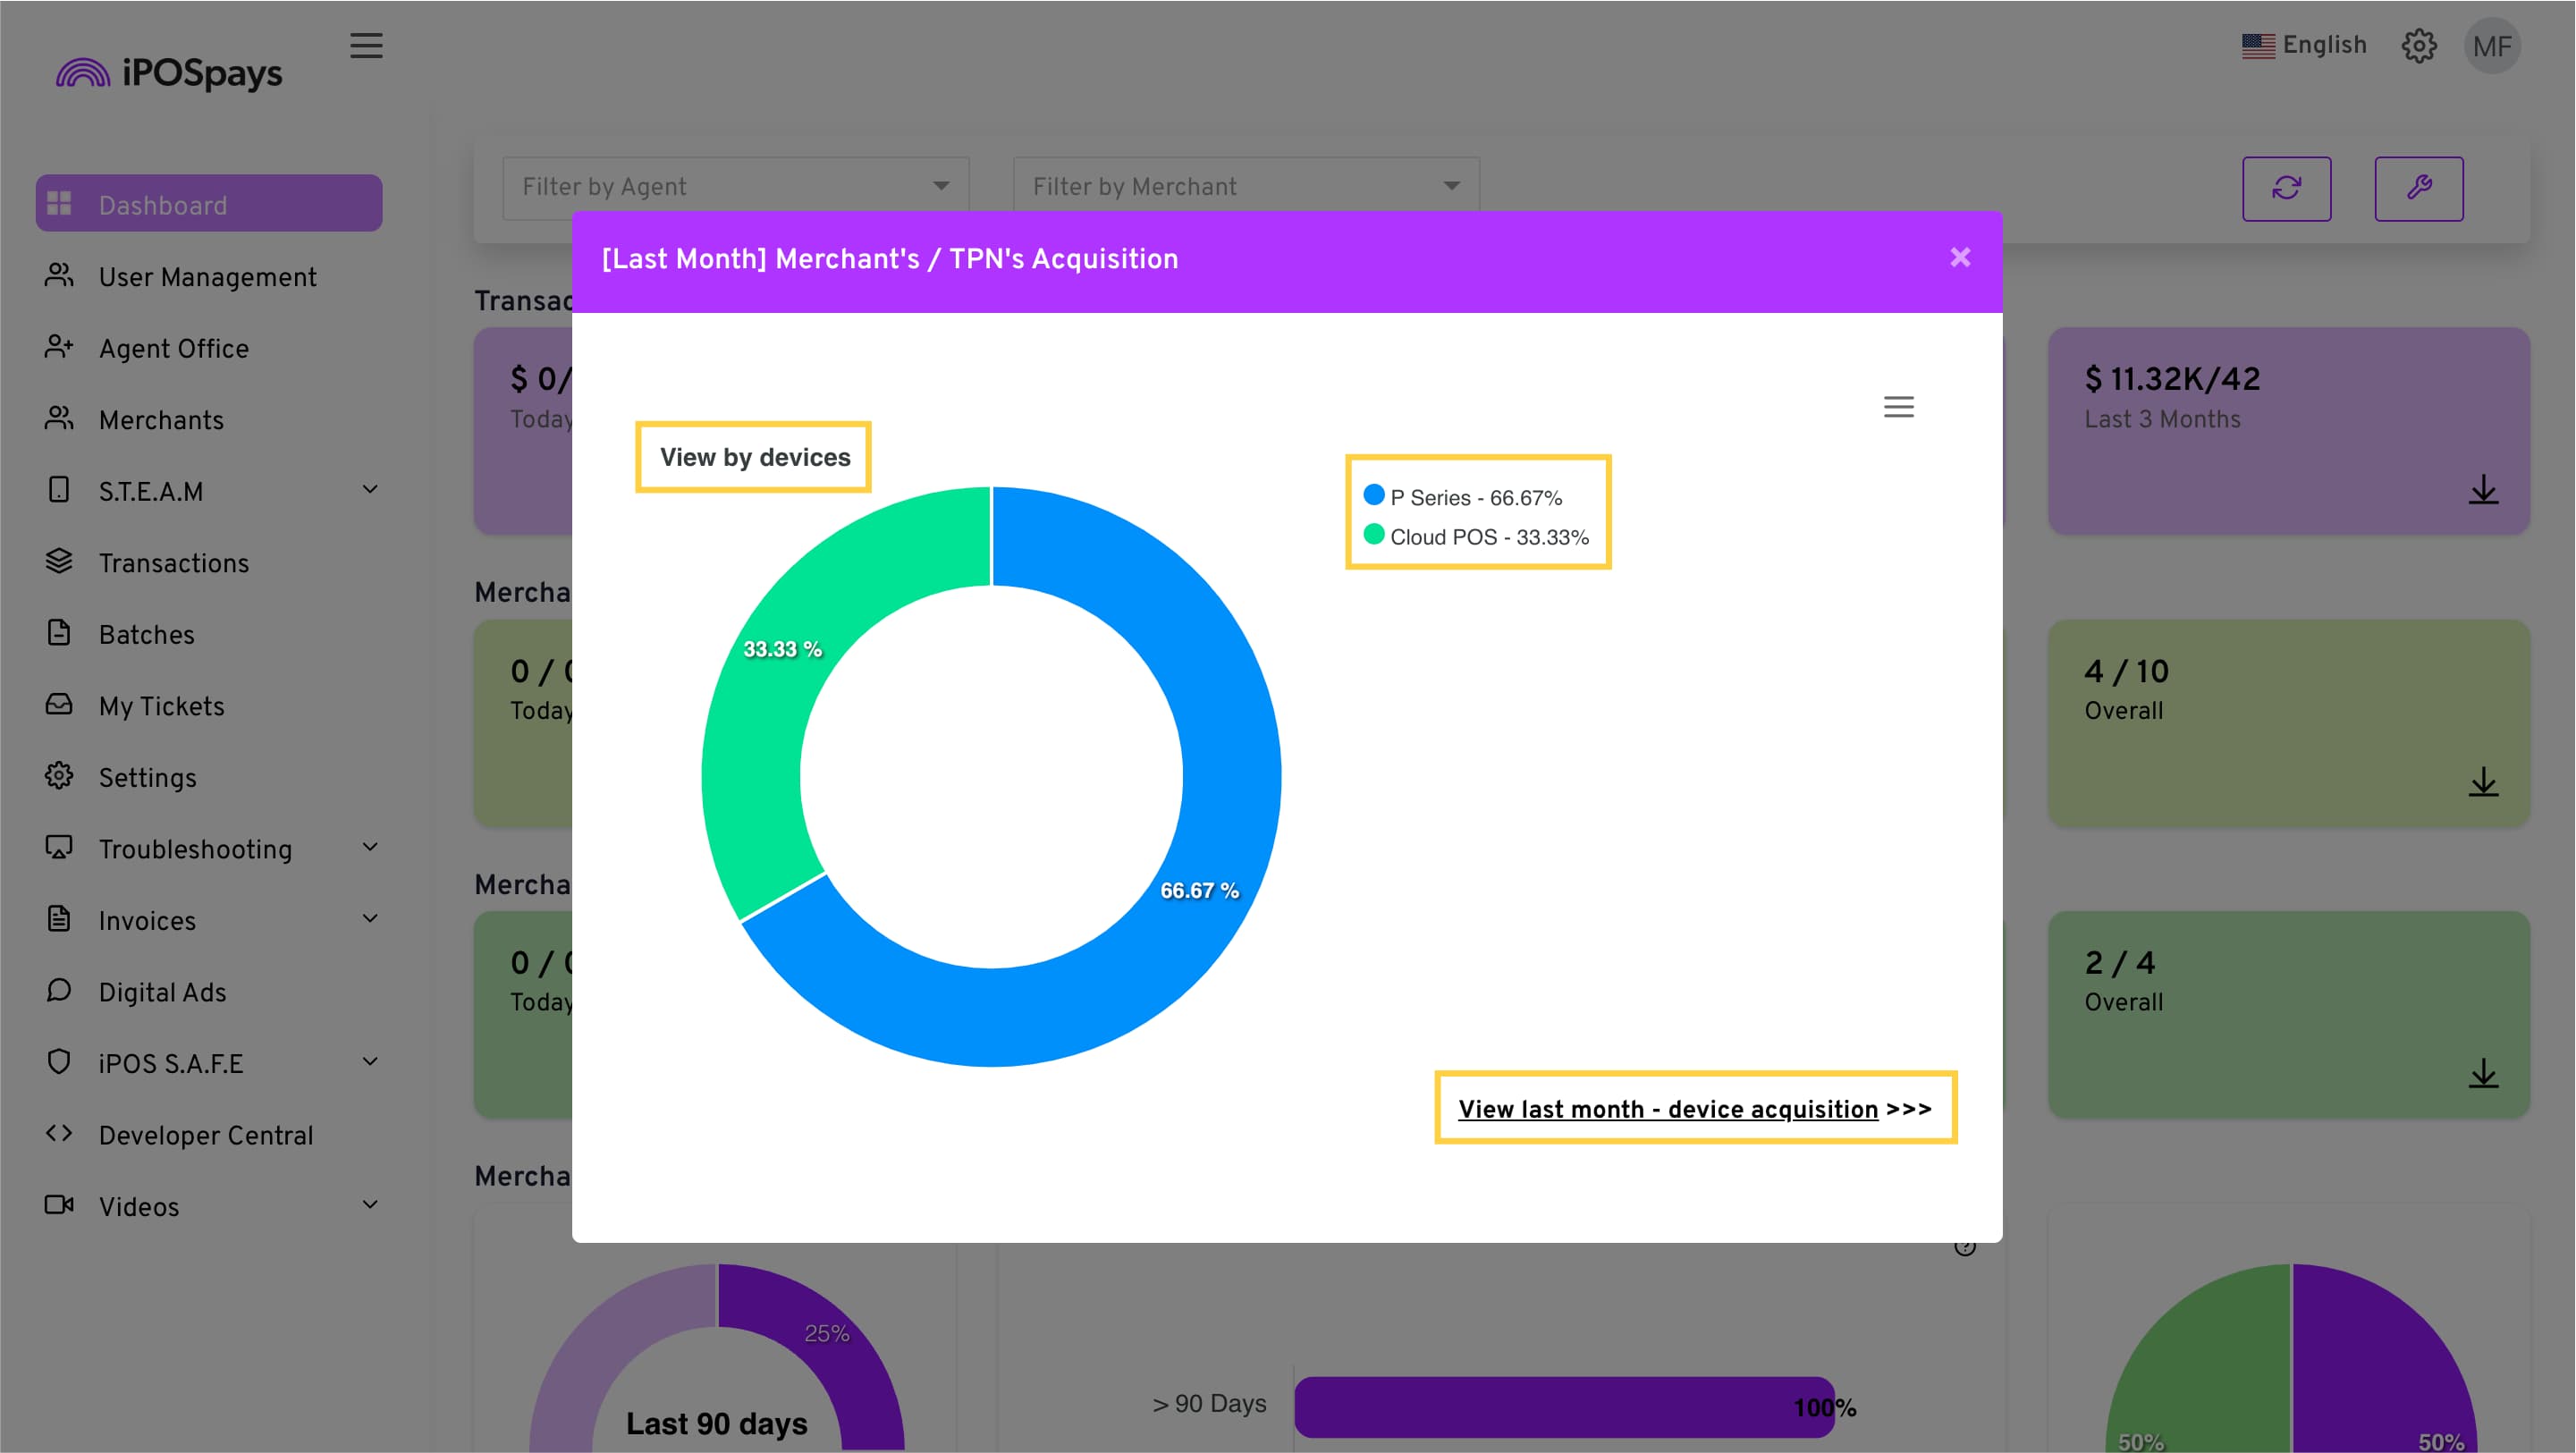This screenshot has height=1453, width=2576.
Task: Download the 4 / 10 Overall report
Action: pos(2483,782)
